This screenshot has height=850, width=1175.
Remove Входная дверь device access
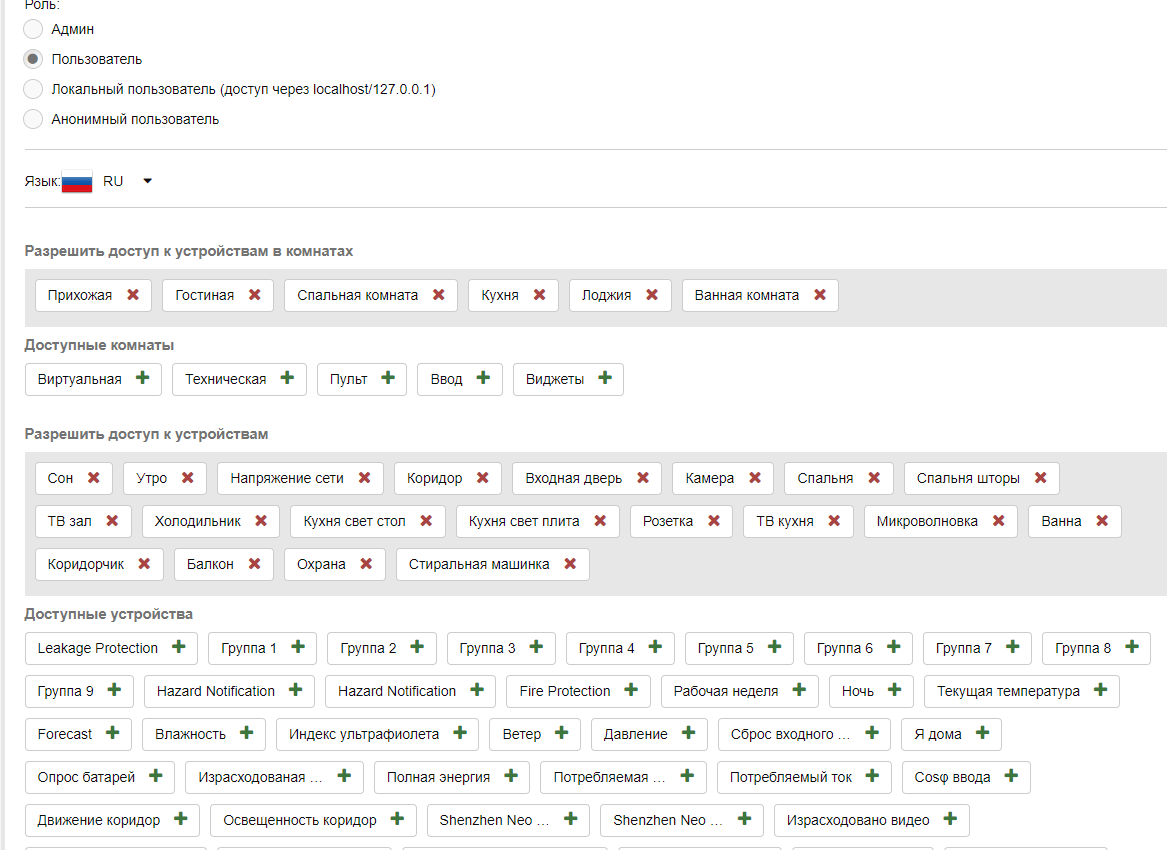(x=643, y=478)
